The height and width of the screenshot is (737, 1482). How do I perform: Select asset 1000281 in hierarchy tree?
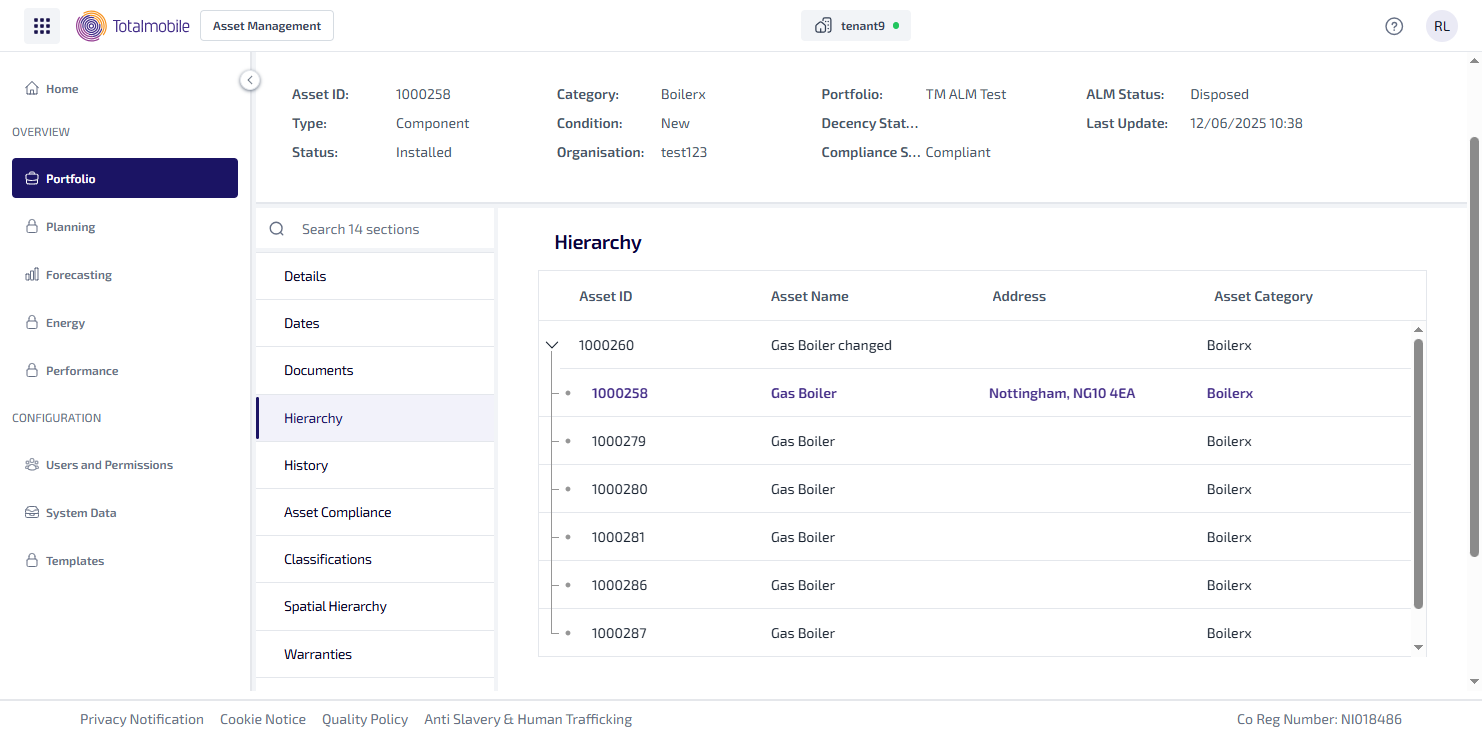click(x=618, y=537)
